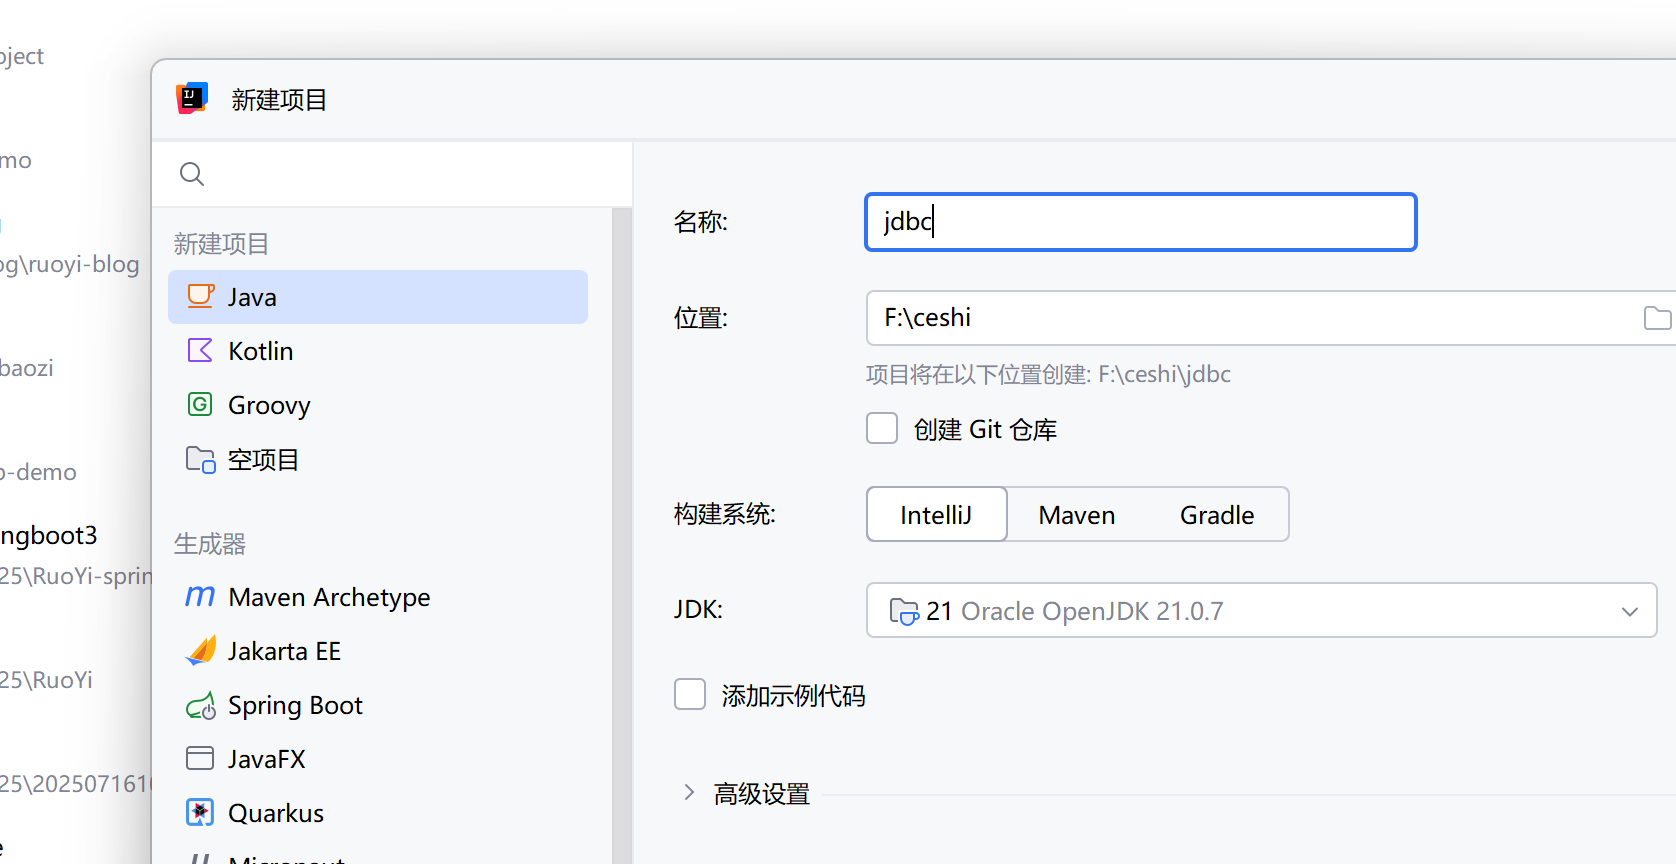This screenshot has width=1676, height=864.
Task: Expand the 高级设置 section
Action: [689, 792]
